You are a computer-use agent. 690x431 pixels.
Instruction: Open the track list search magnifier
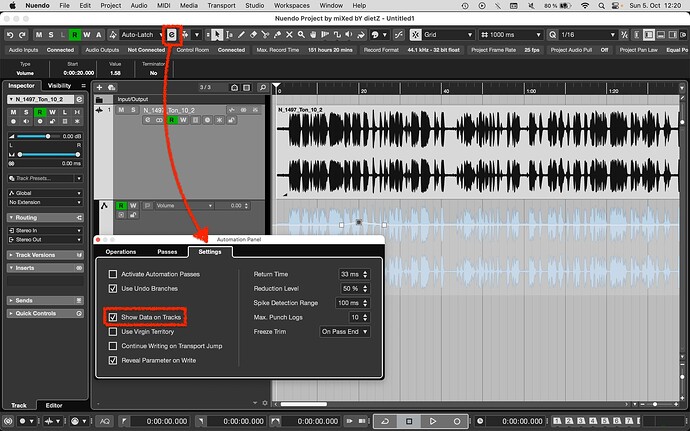263,88
